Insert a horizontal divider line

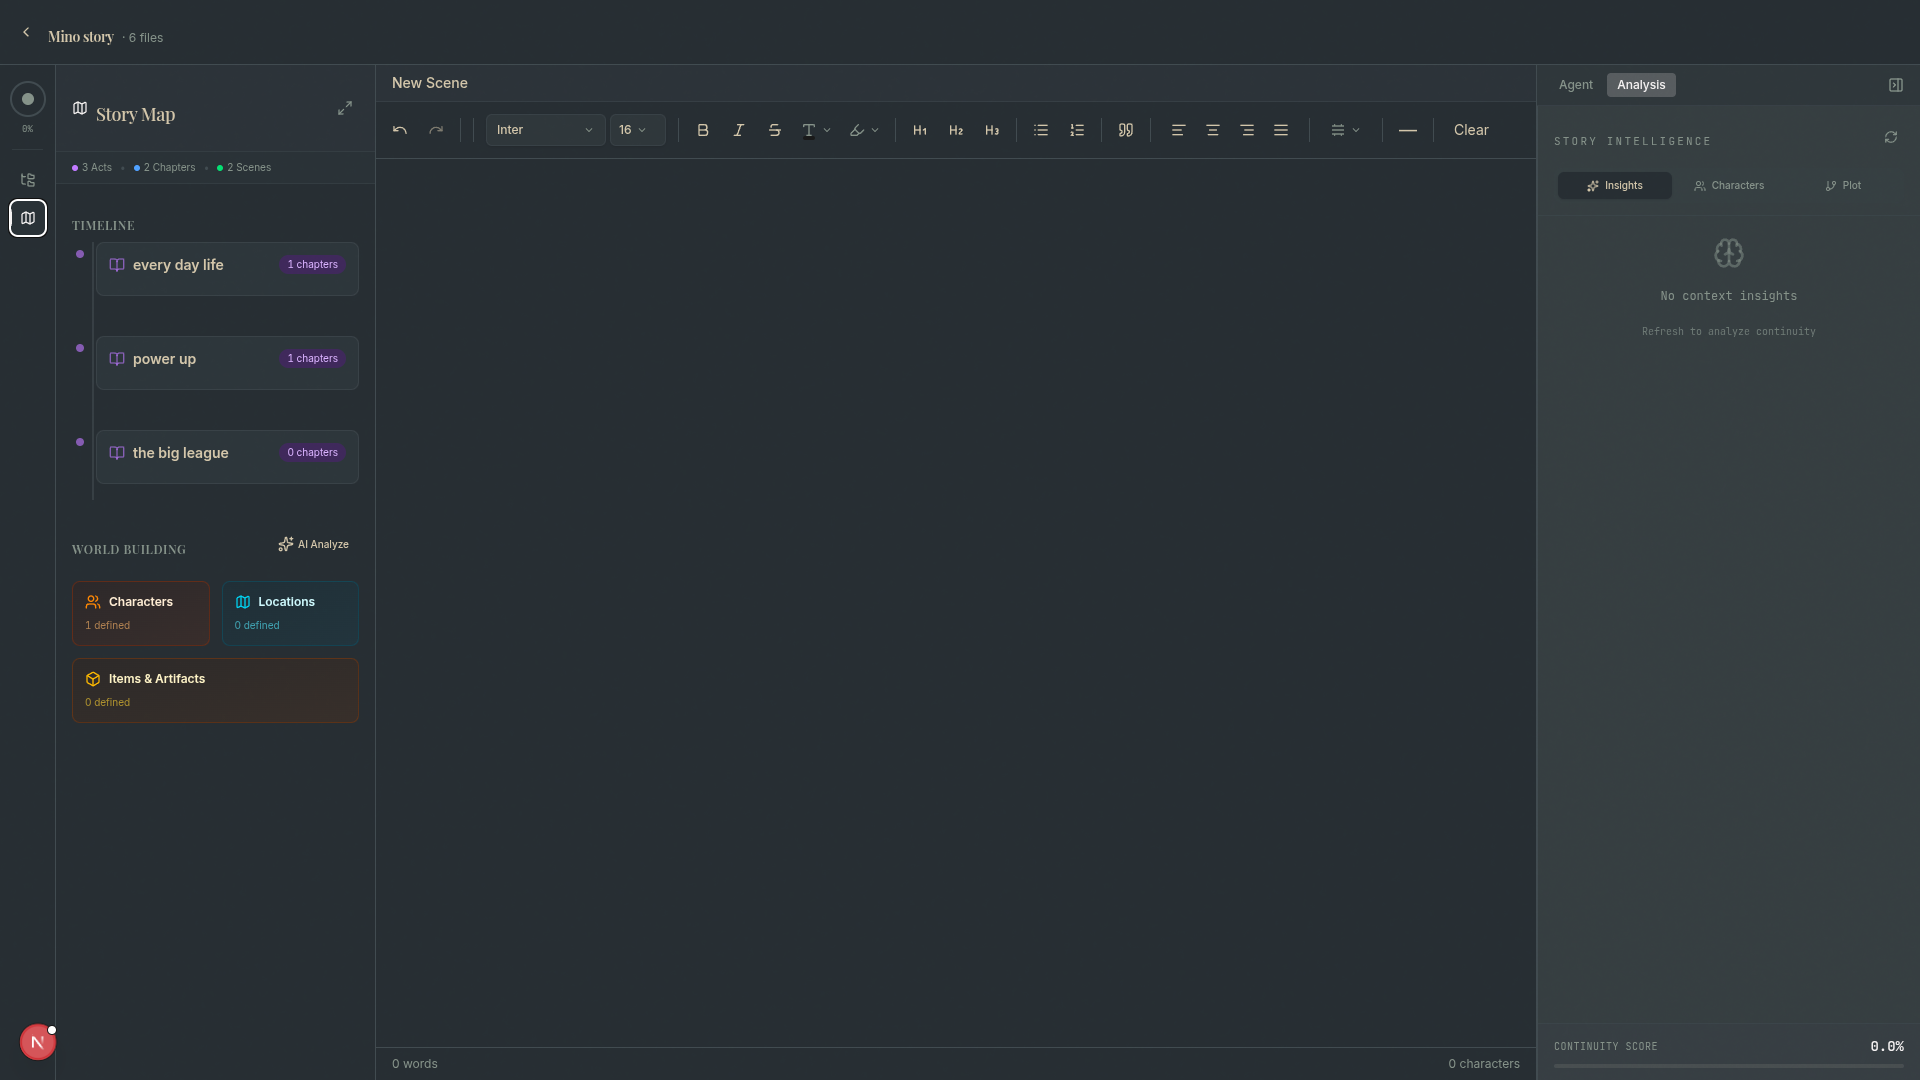pos(1407,130)
